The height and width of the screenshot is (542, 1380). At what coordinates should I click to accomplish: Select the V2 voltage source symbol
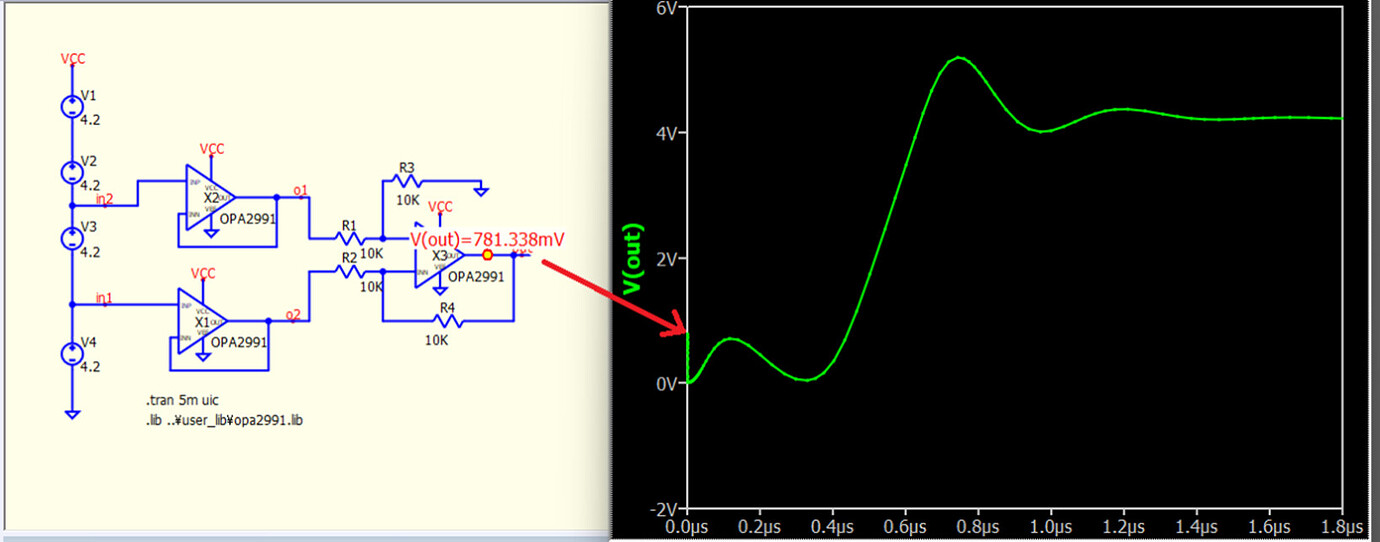(x=72, y=171)
